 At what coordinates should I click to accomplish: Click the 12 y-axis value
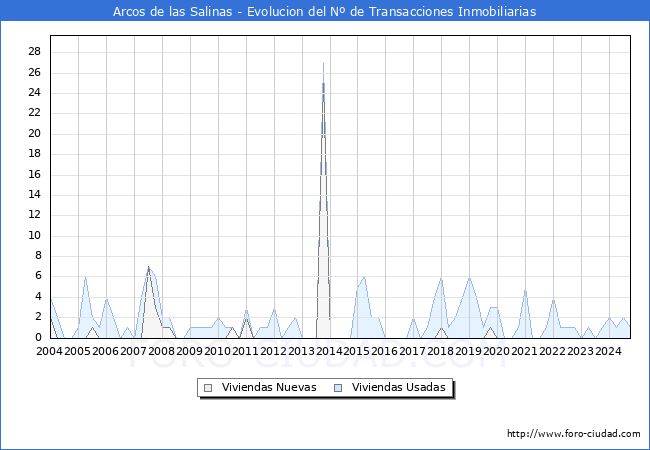(x=35, y=215)
